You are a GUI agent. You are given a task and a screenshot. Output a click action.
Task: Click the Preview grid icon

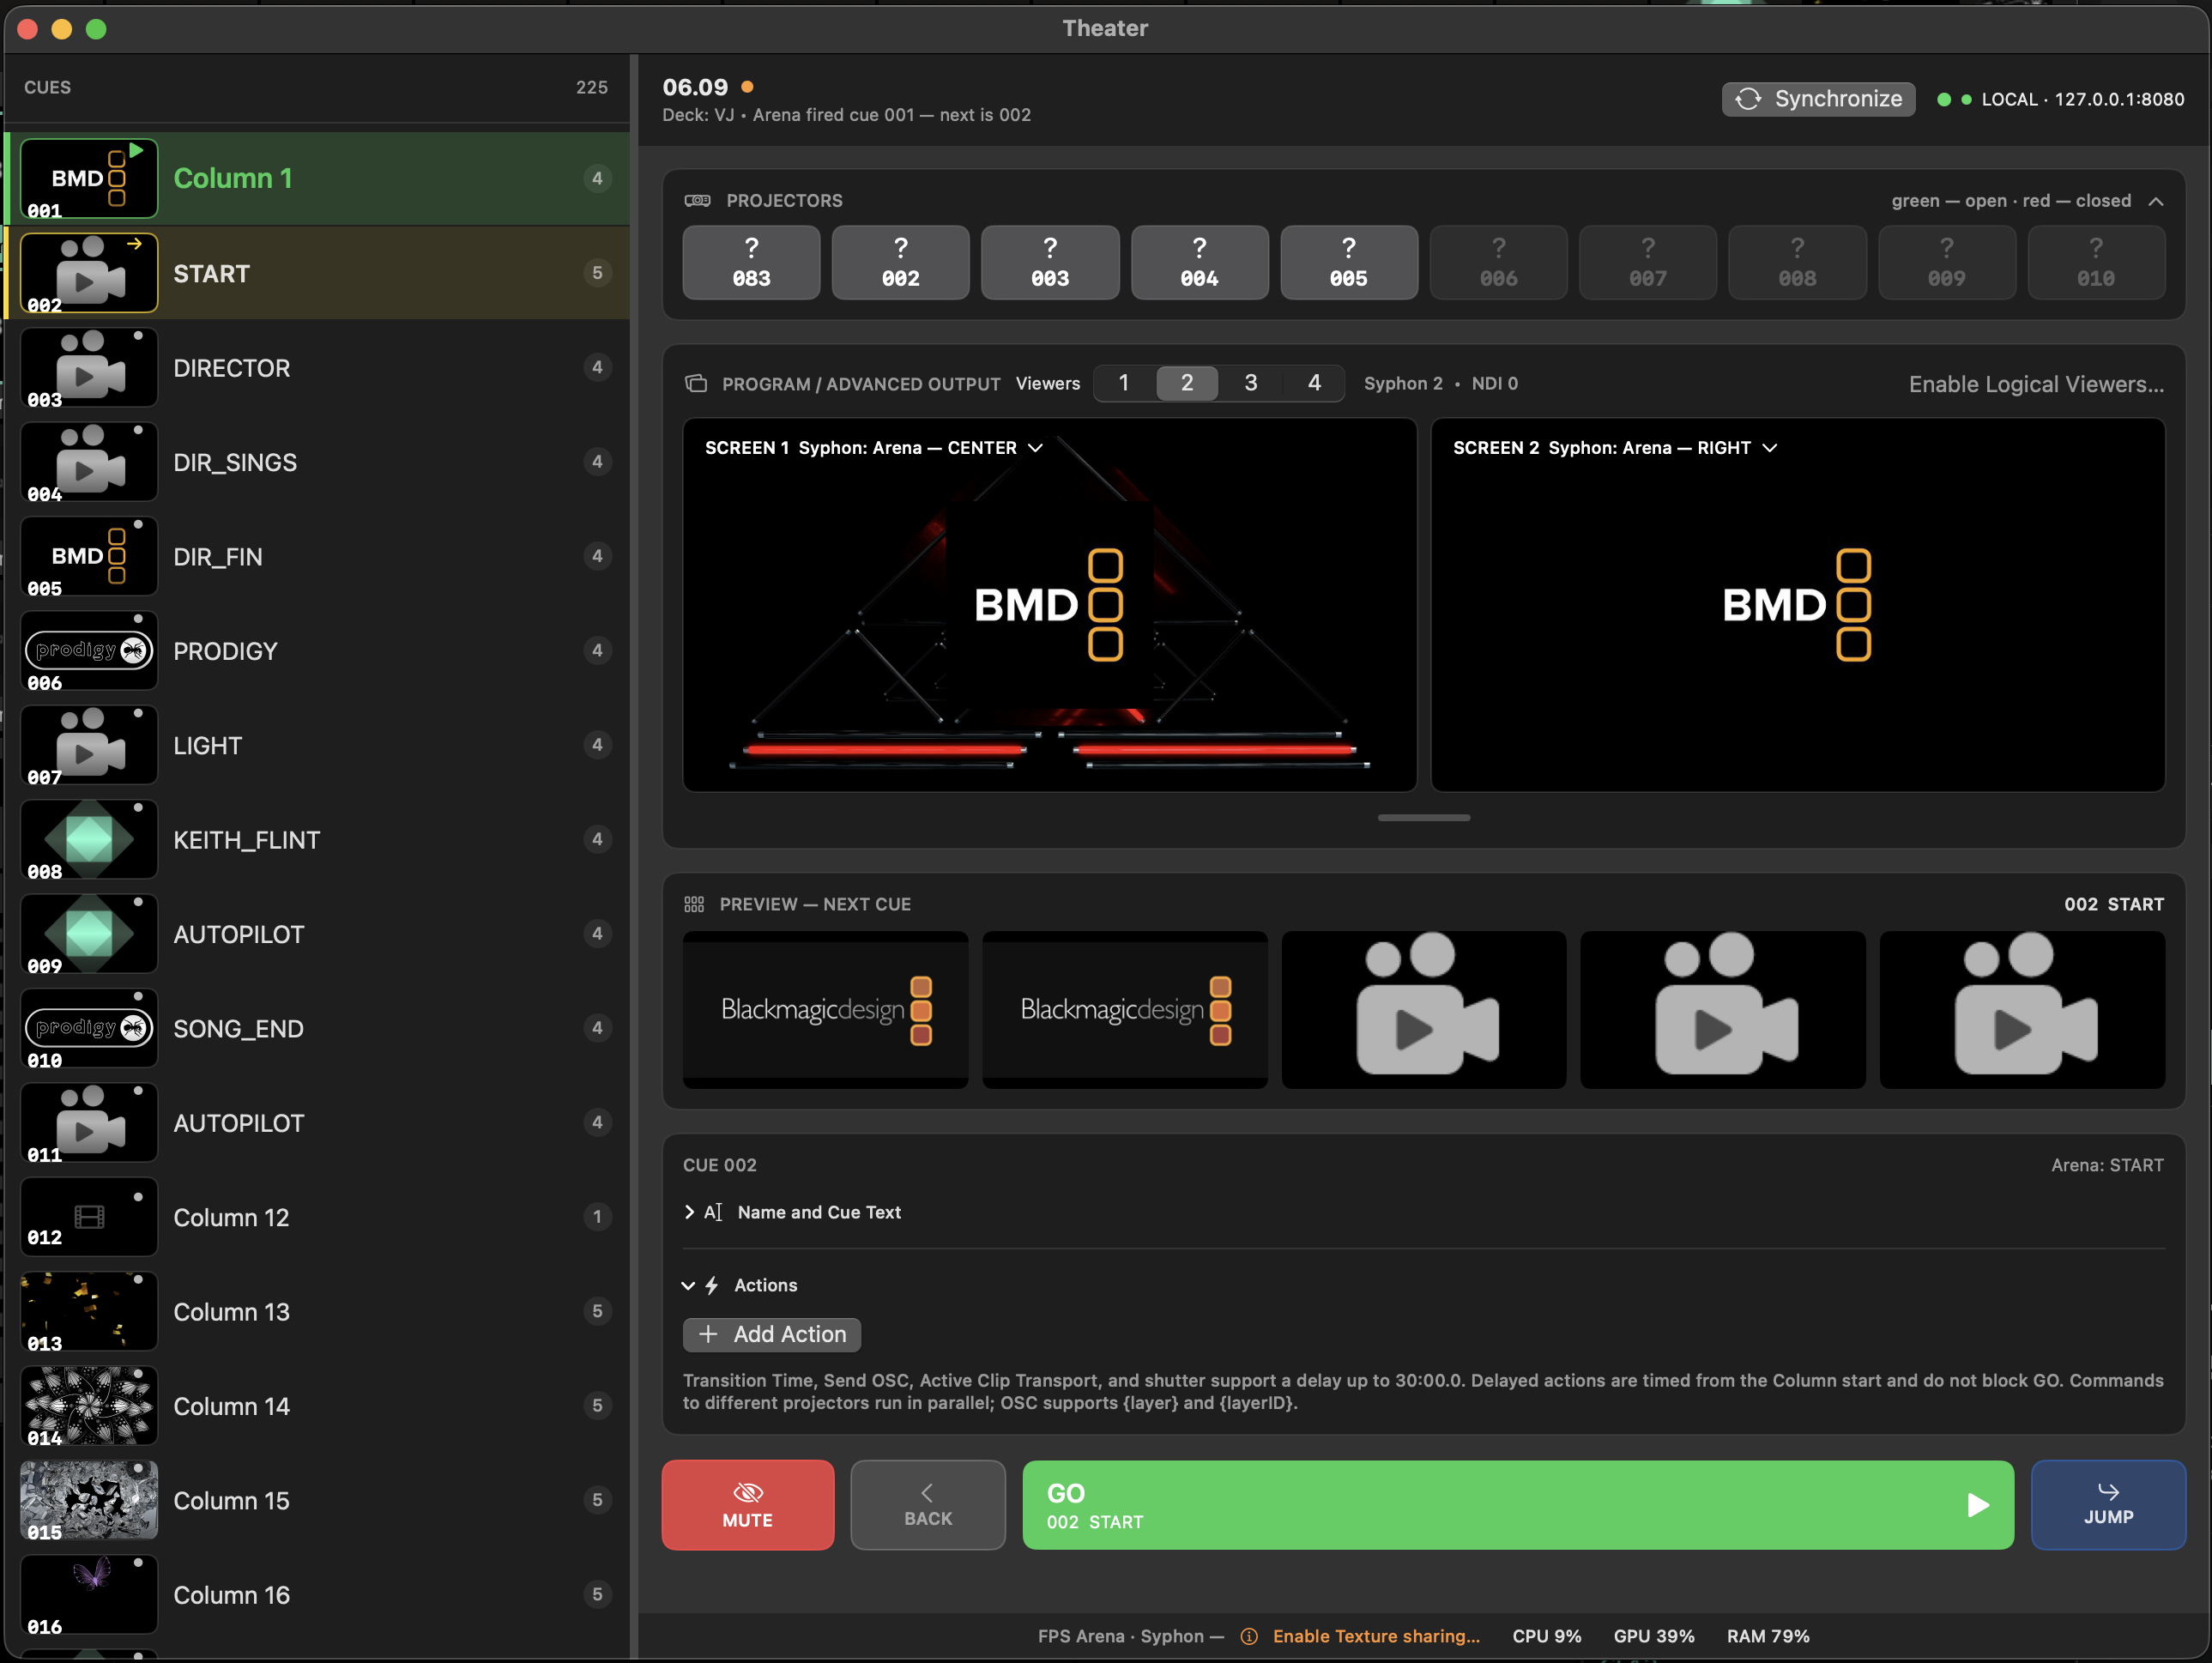[694, 904]
